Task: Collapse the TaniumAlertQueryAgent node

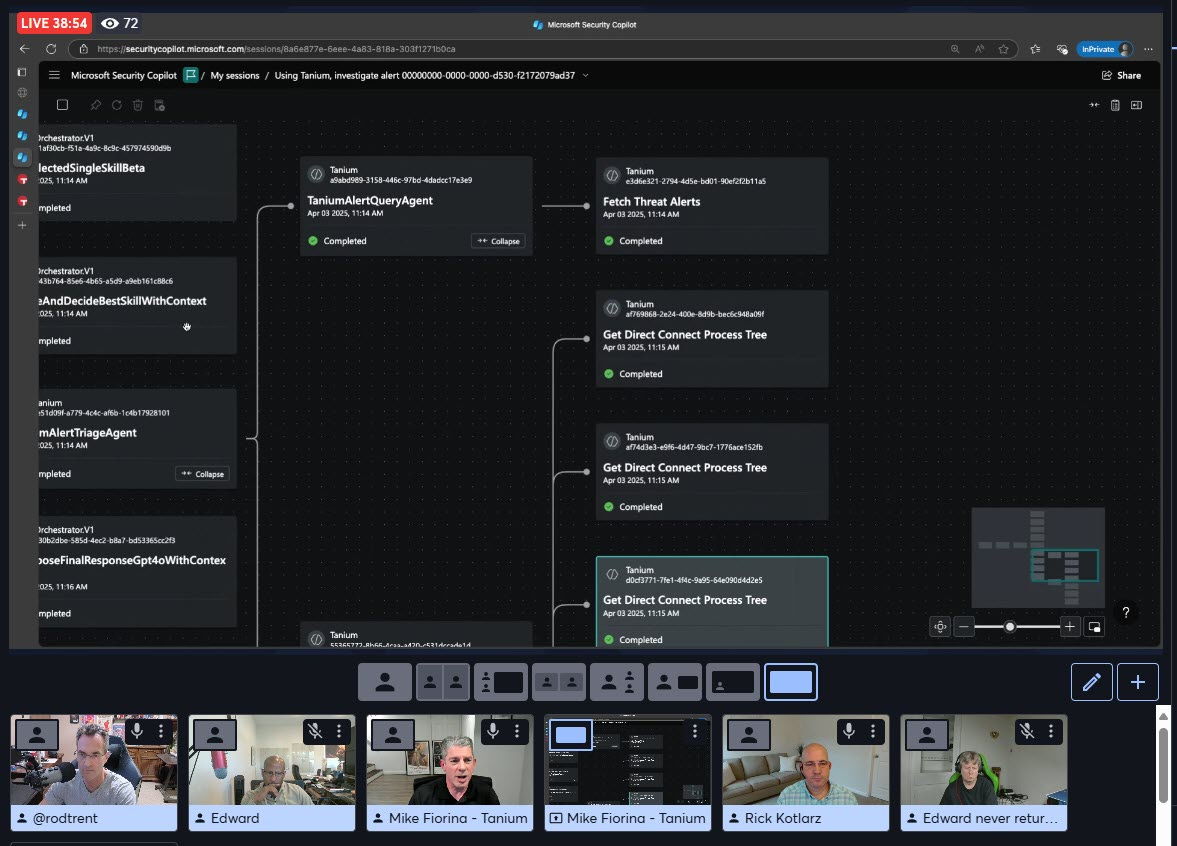Action: pyautogui.click(x=498, y=241)
